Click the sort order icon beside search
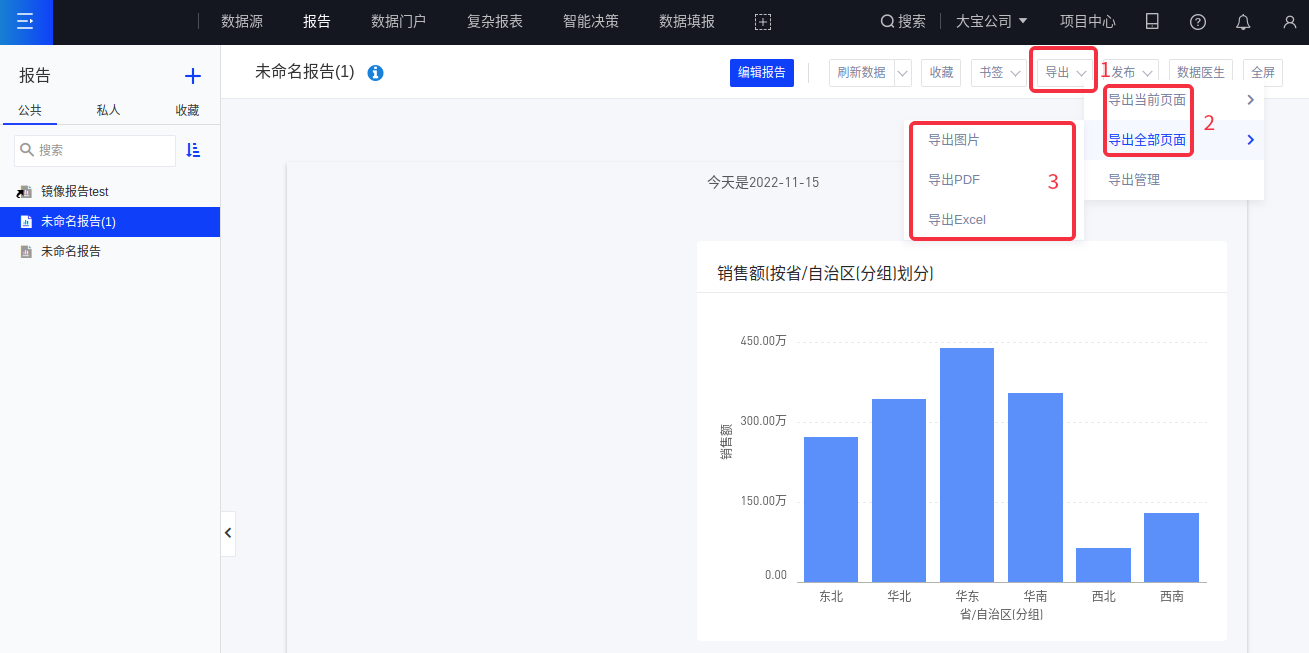The width and height of the screenshot is (1309, 653). [x=194, y=150]
